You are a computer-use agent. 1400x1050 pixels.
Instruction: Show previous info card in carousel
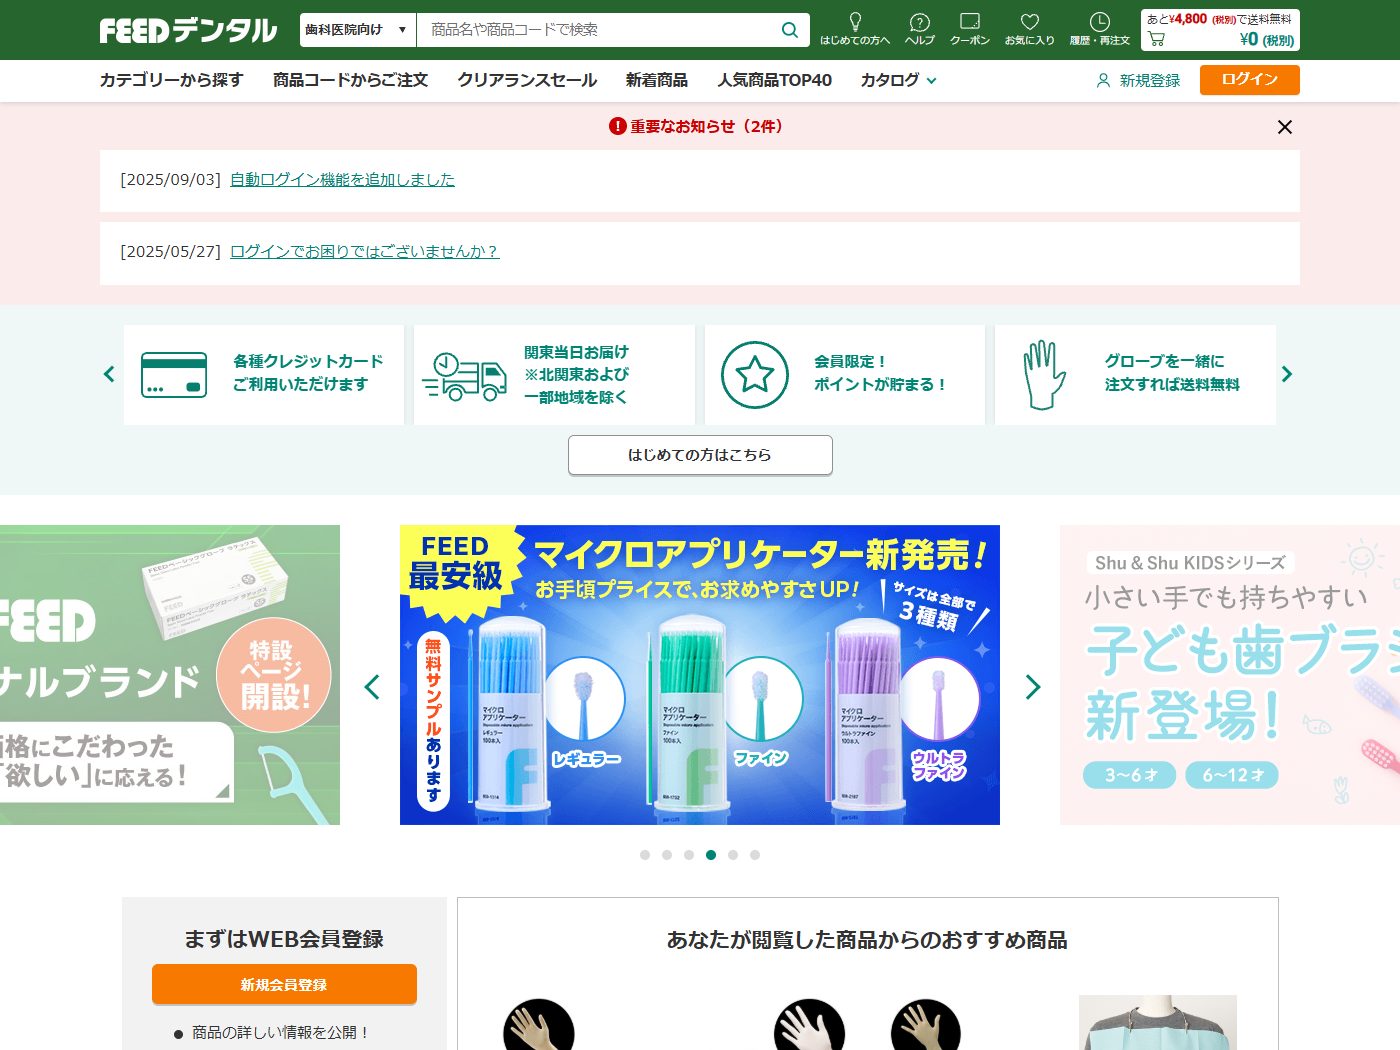point(109,374)
